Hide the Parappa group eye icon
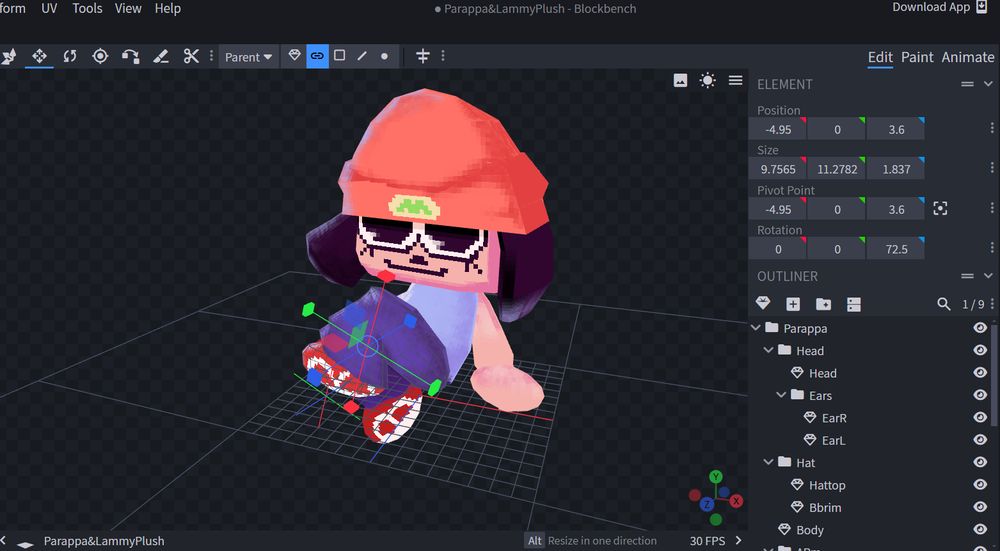This screenshot has width=1000, height=551. pyautogui.click(x=980, y=328)
